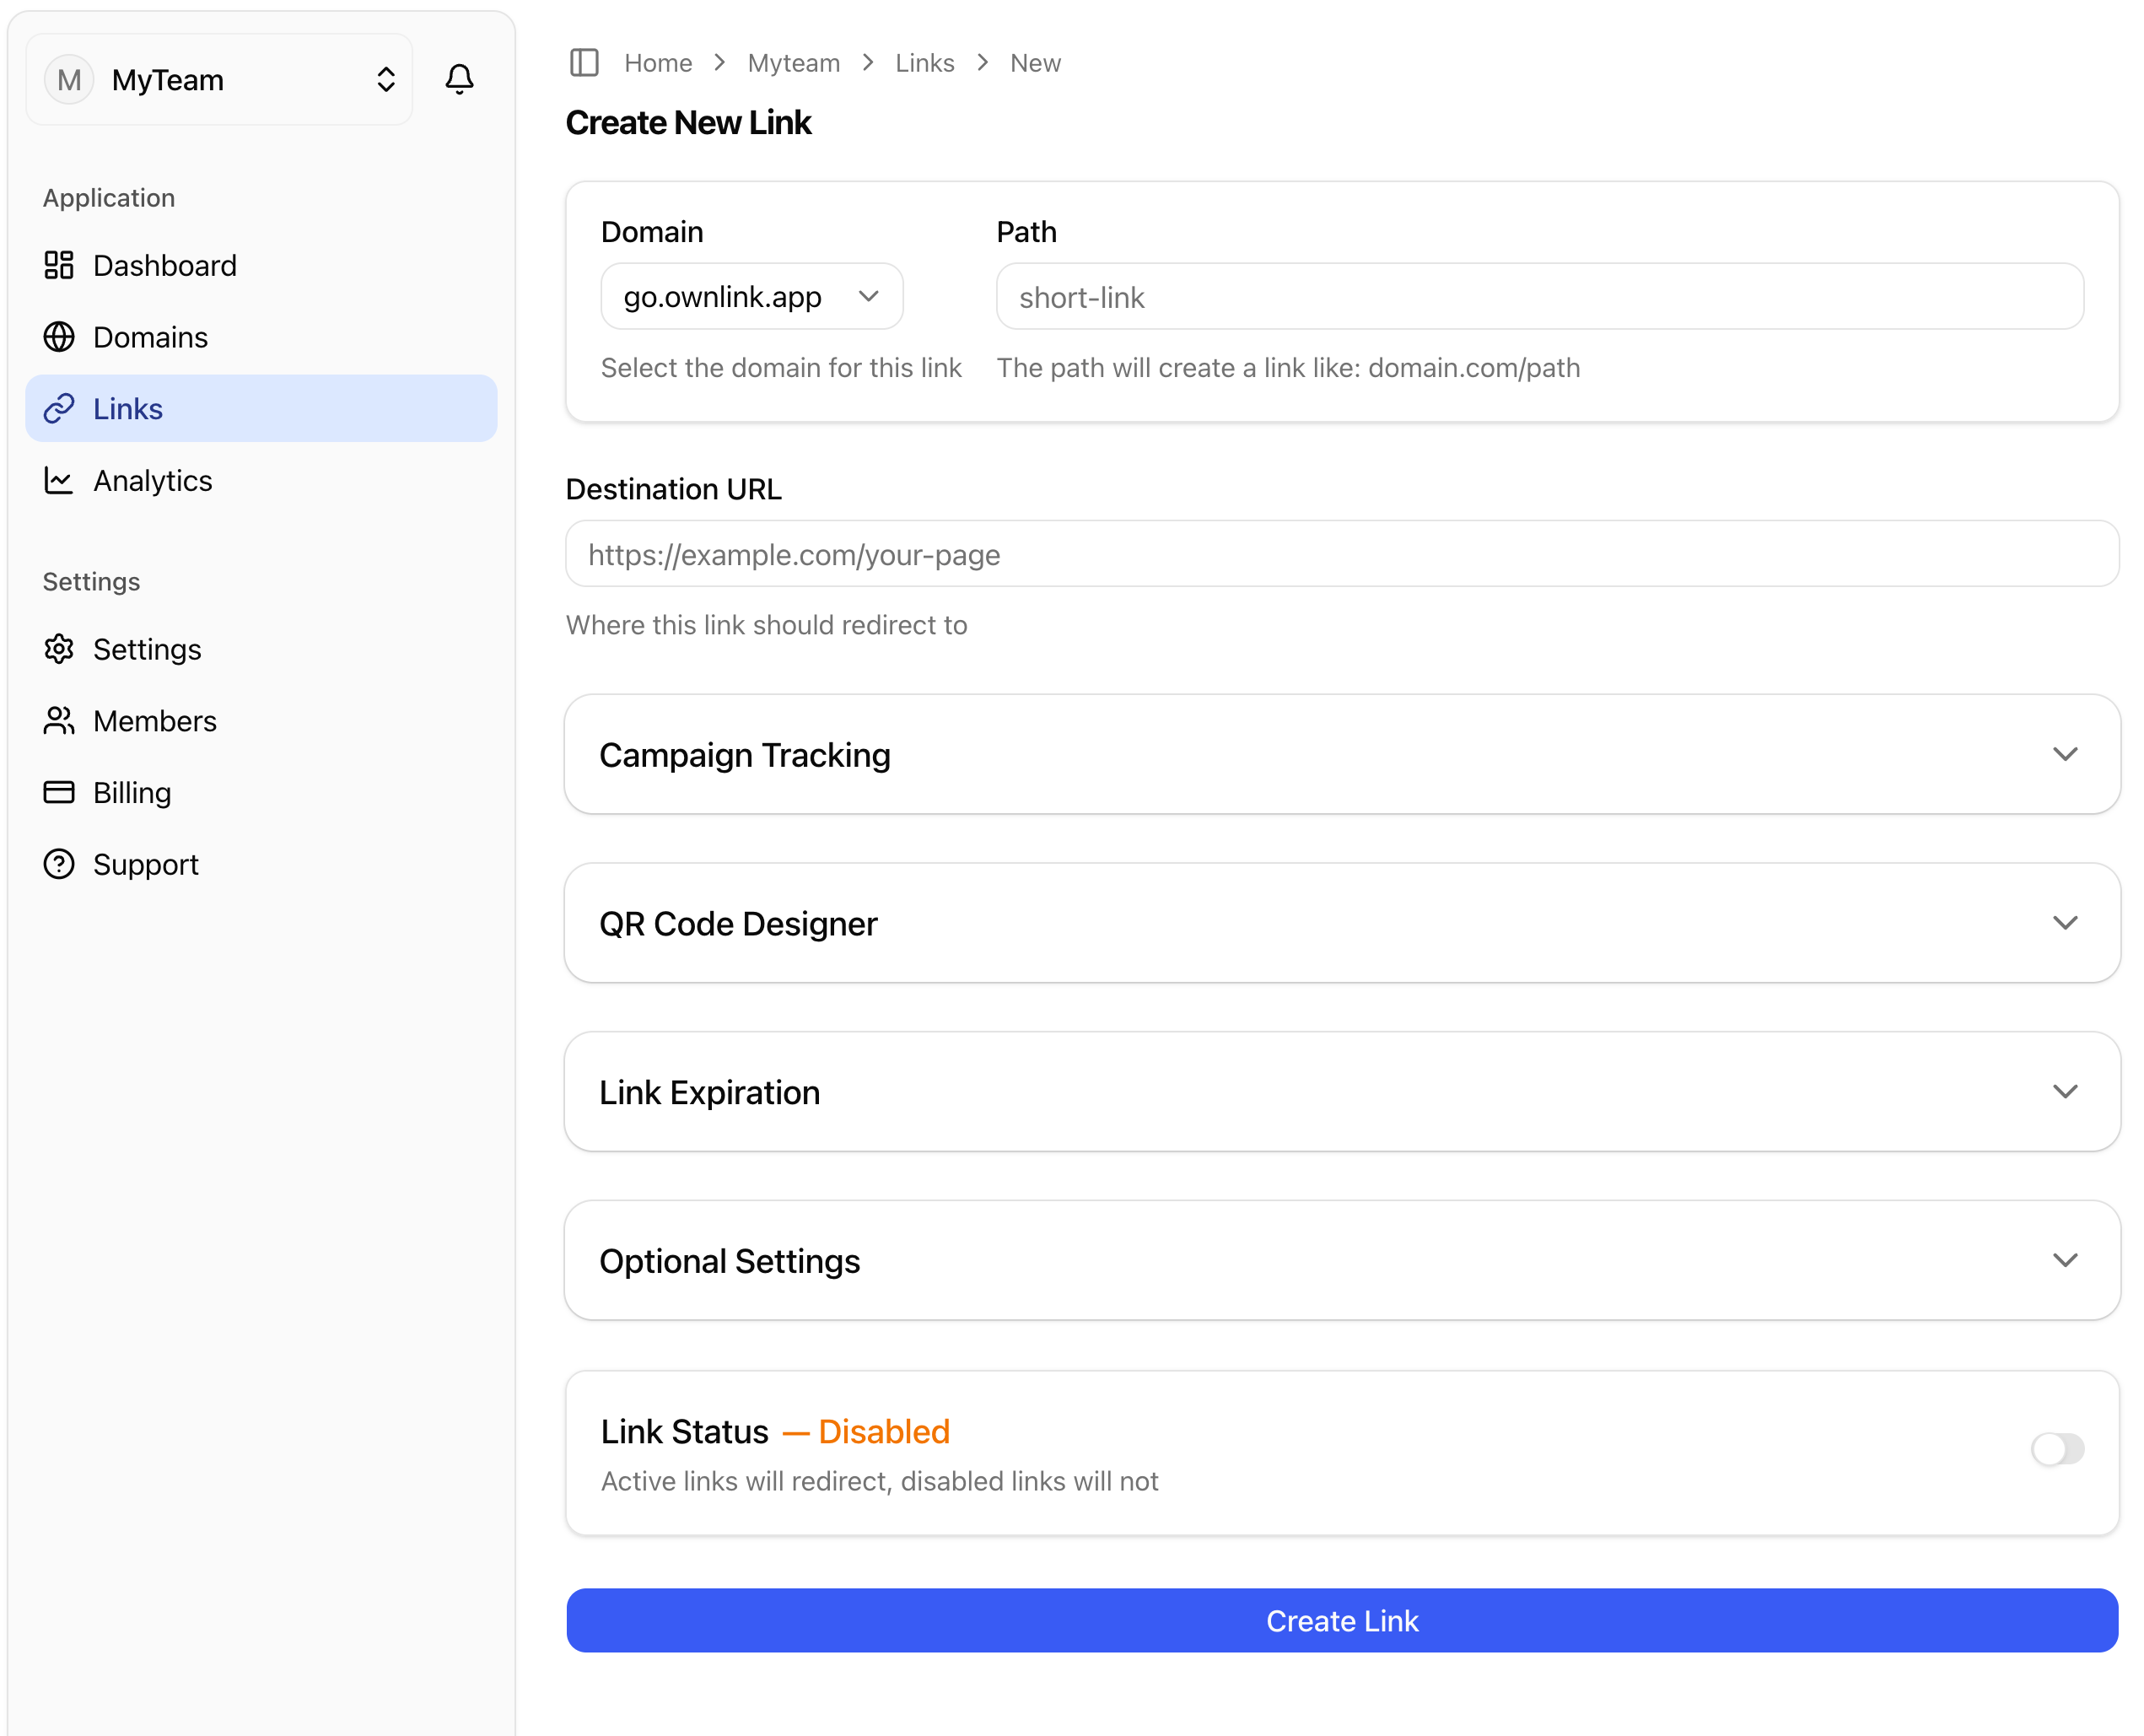The width and height of the screenshot is (2144, 1736).
Task: Open Members page
Action: (x=261, y=720)
